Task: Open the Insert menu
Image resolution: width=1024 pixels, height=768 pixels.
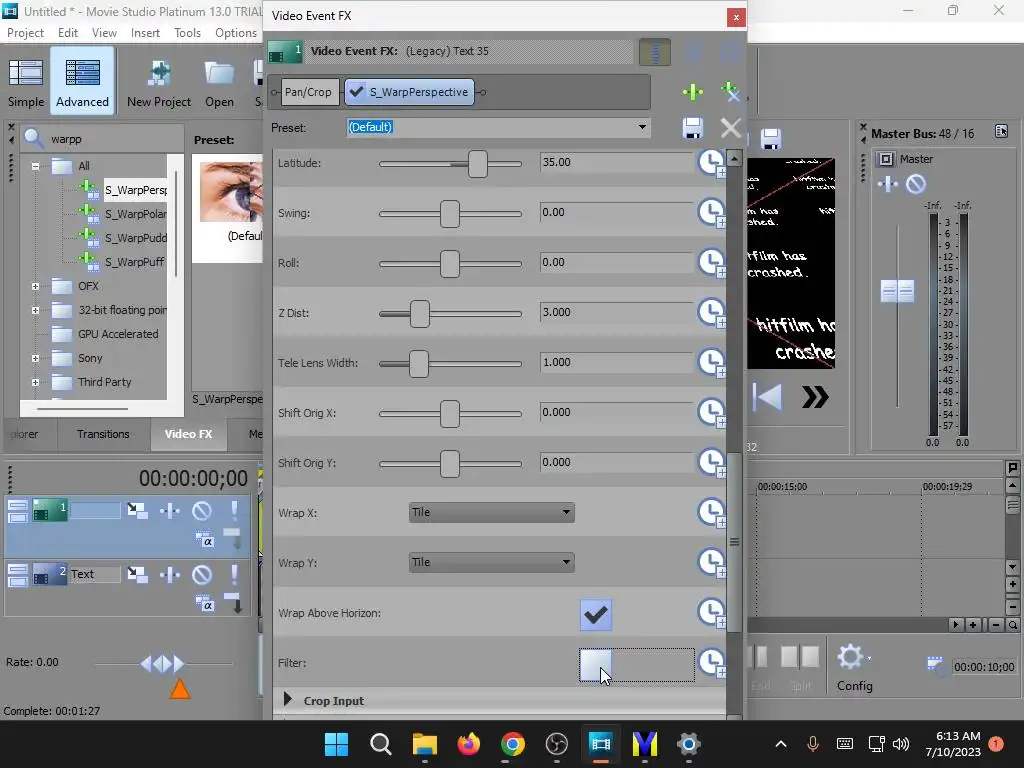Action: coord(145,33)
